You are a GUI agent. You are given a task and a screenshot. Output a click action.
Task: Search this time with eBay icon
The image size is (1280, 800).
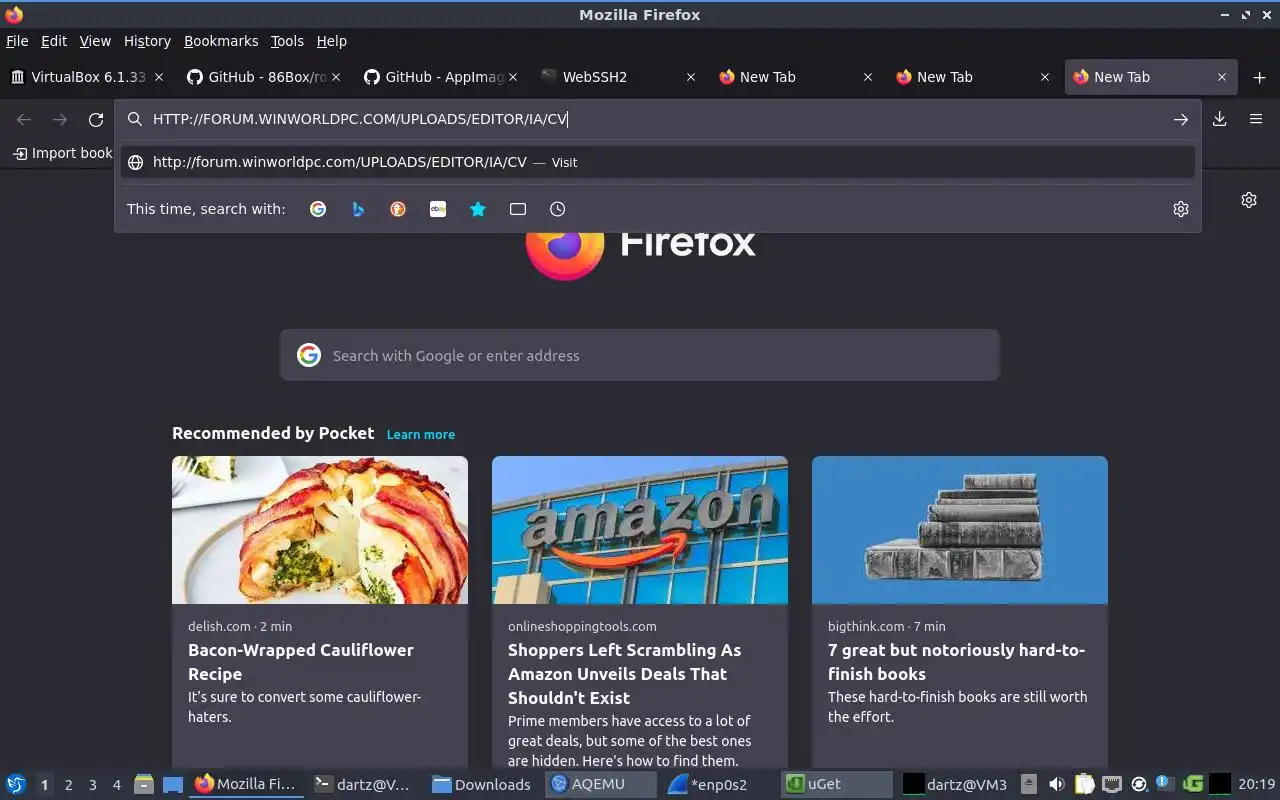(x=438, y=209)
